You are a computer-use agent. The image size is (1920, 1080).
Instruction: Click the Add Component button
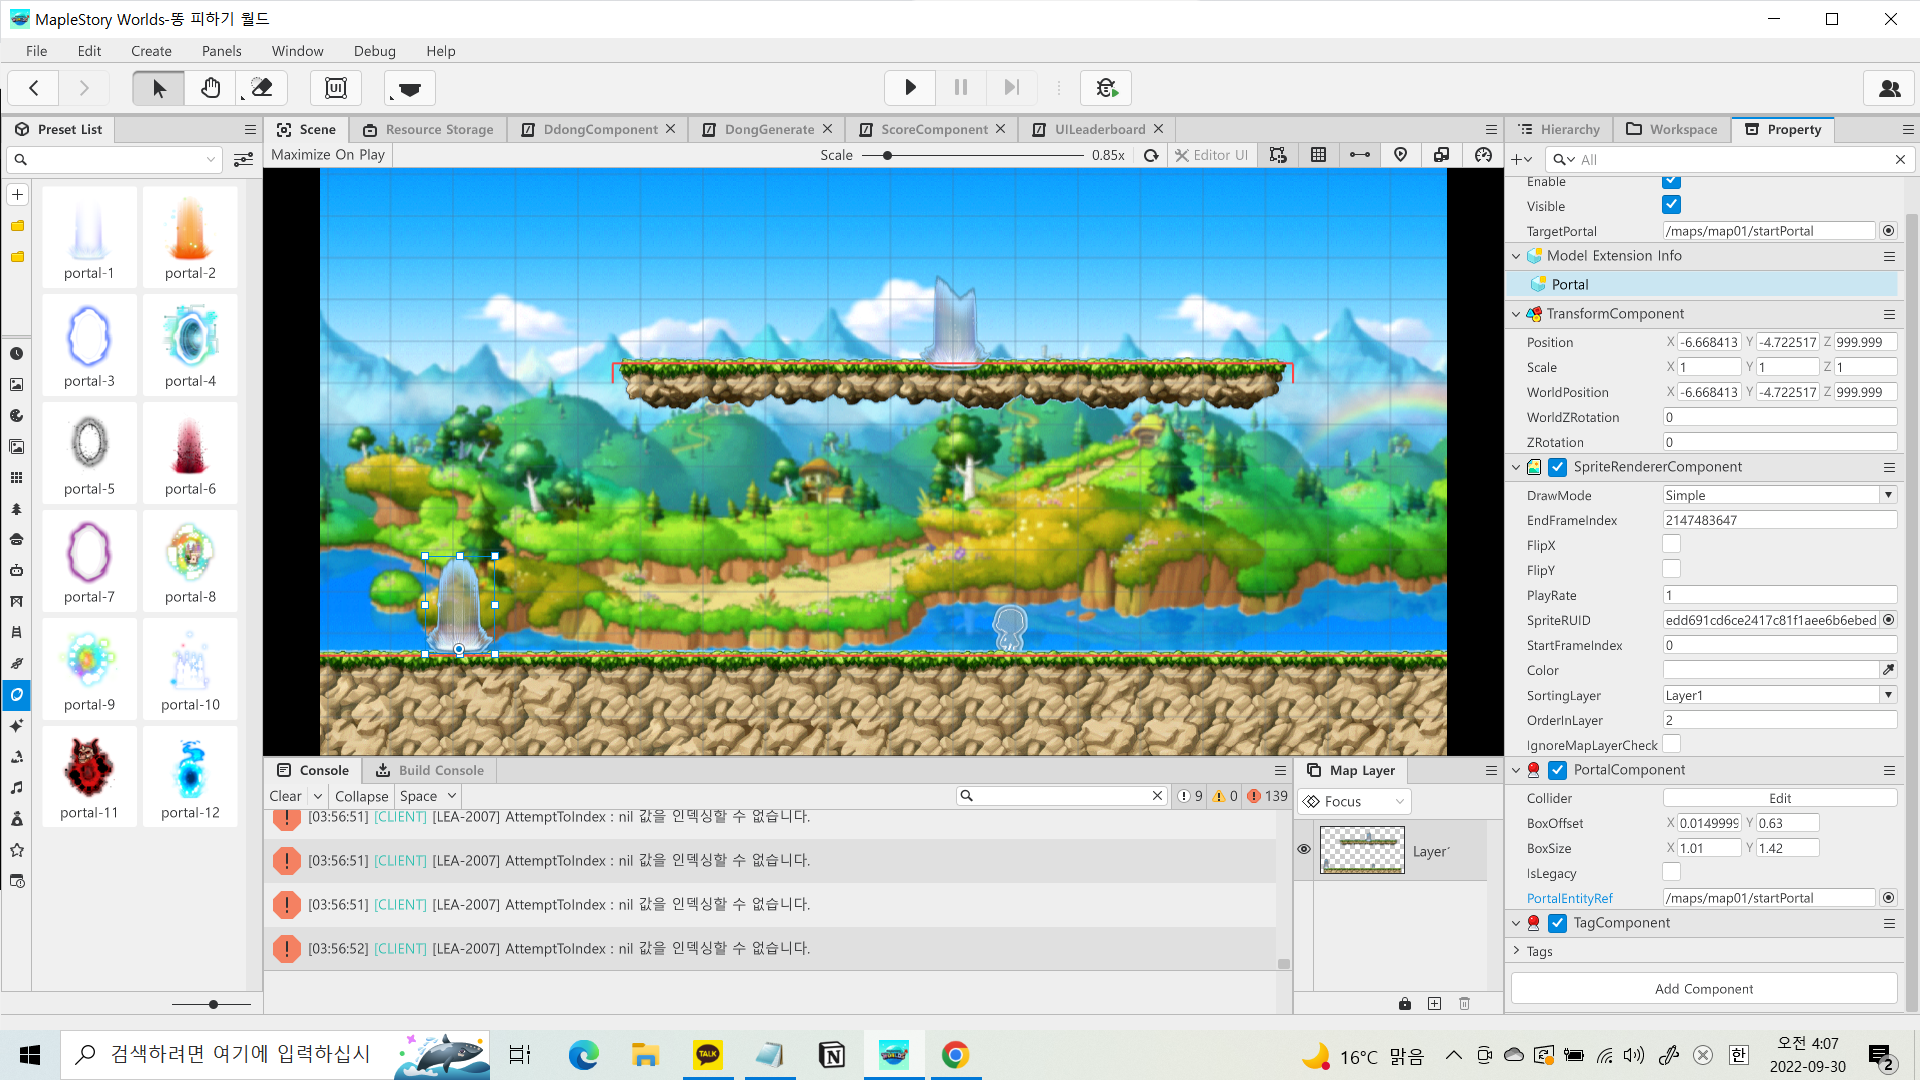[x=1704, y=989]
